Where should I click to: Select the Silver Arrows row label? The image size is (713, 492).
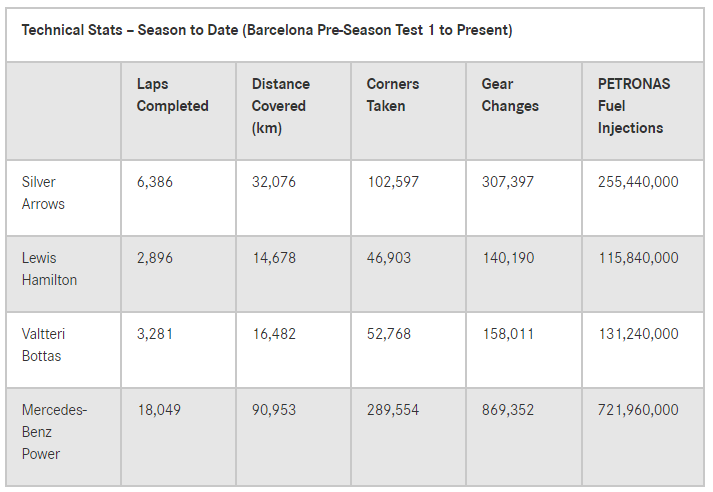[43, 193]
